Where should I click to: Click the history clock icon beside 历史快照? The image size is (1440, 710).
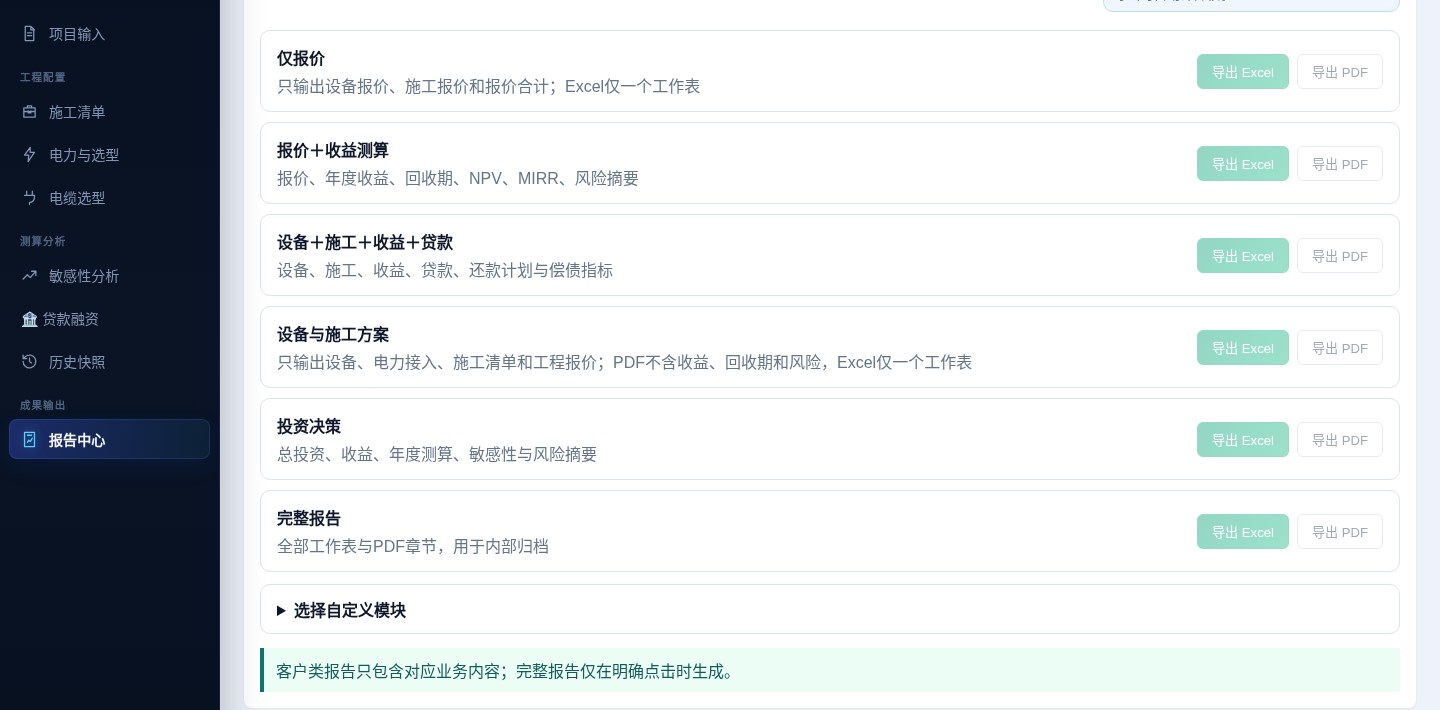[30, 362]
